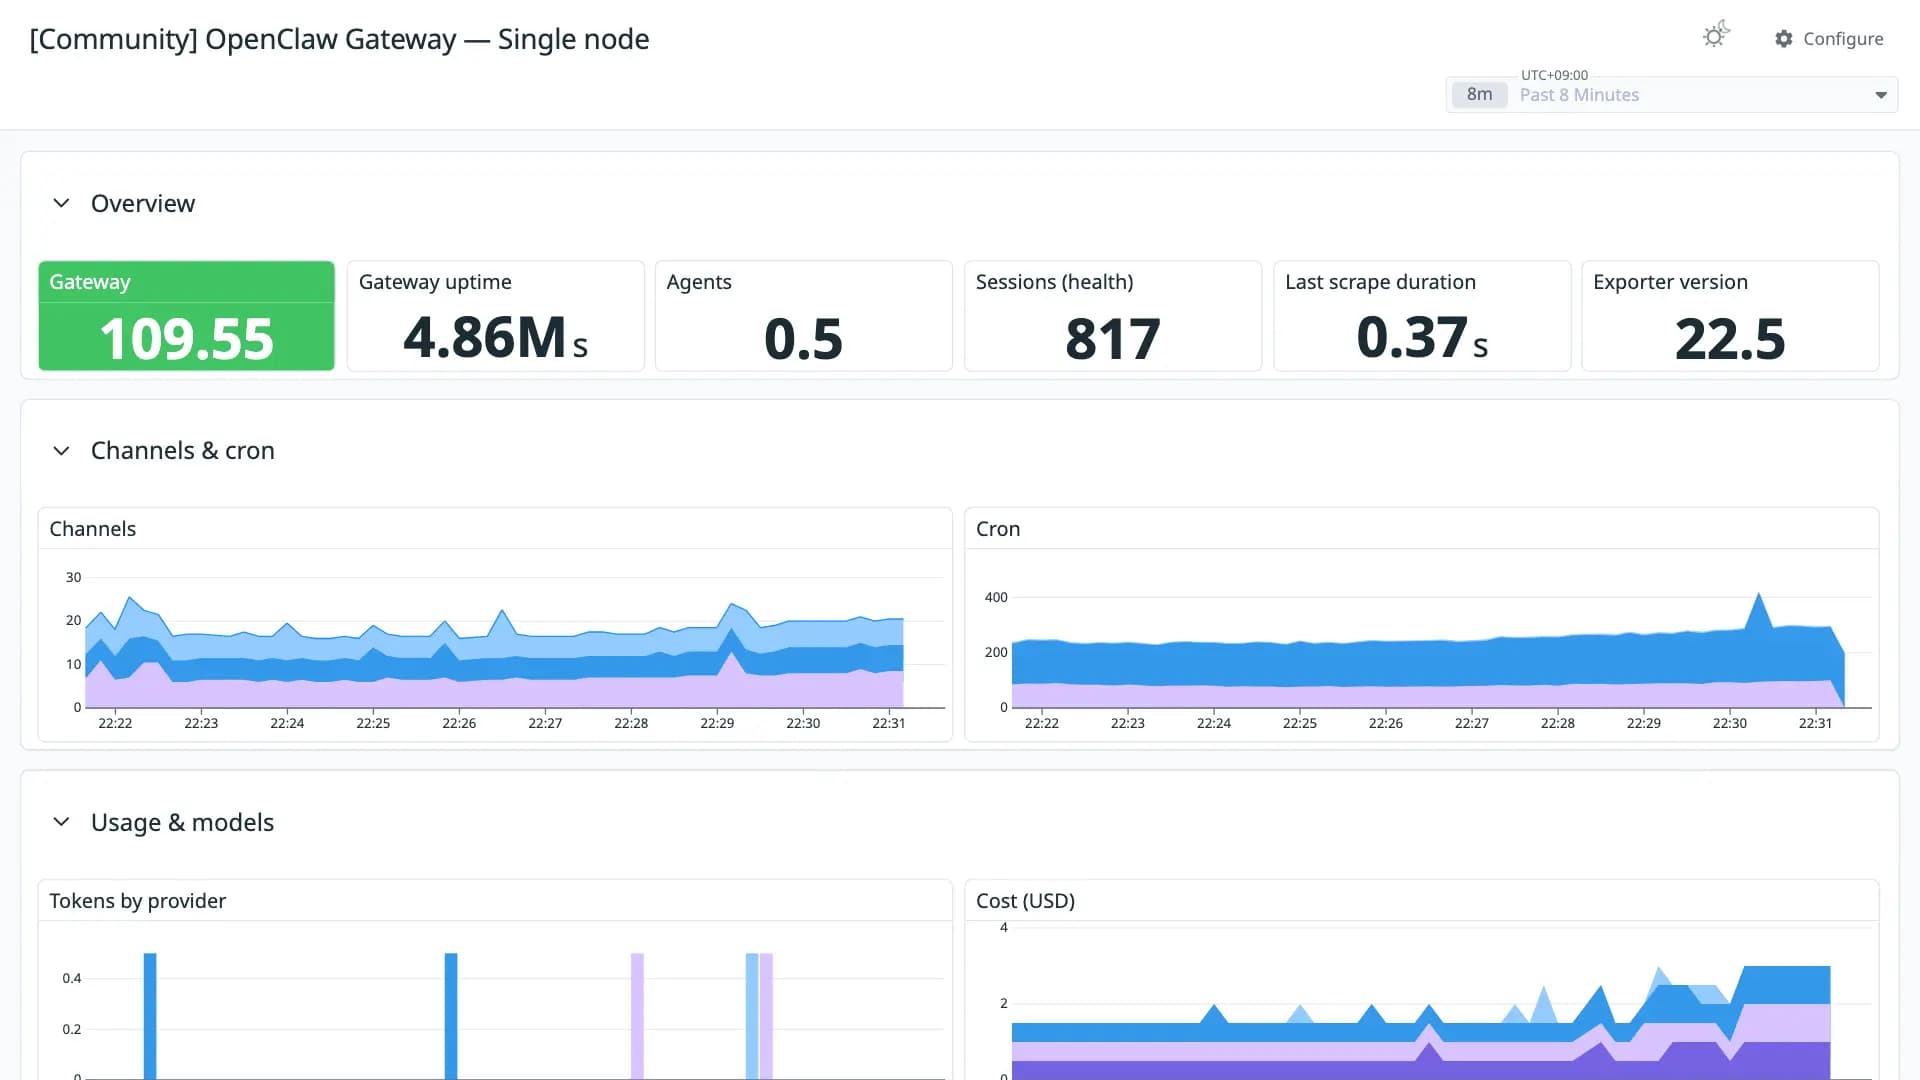Click the time range dropdown arrow
Viewport: 1920px width, 1080px height.
(1881, 95)
